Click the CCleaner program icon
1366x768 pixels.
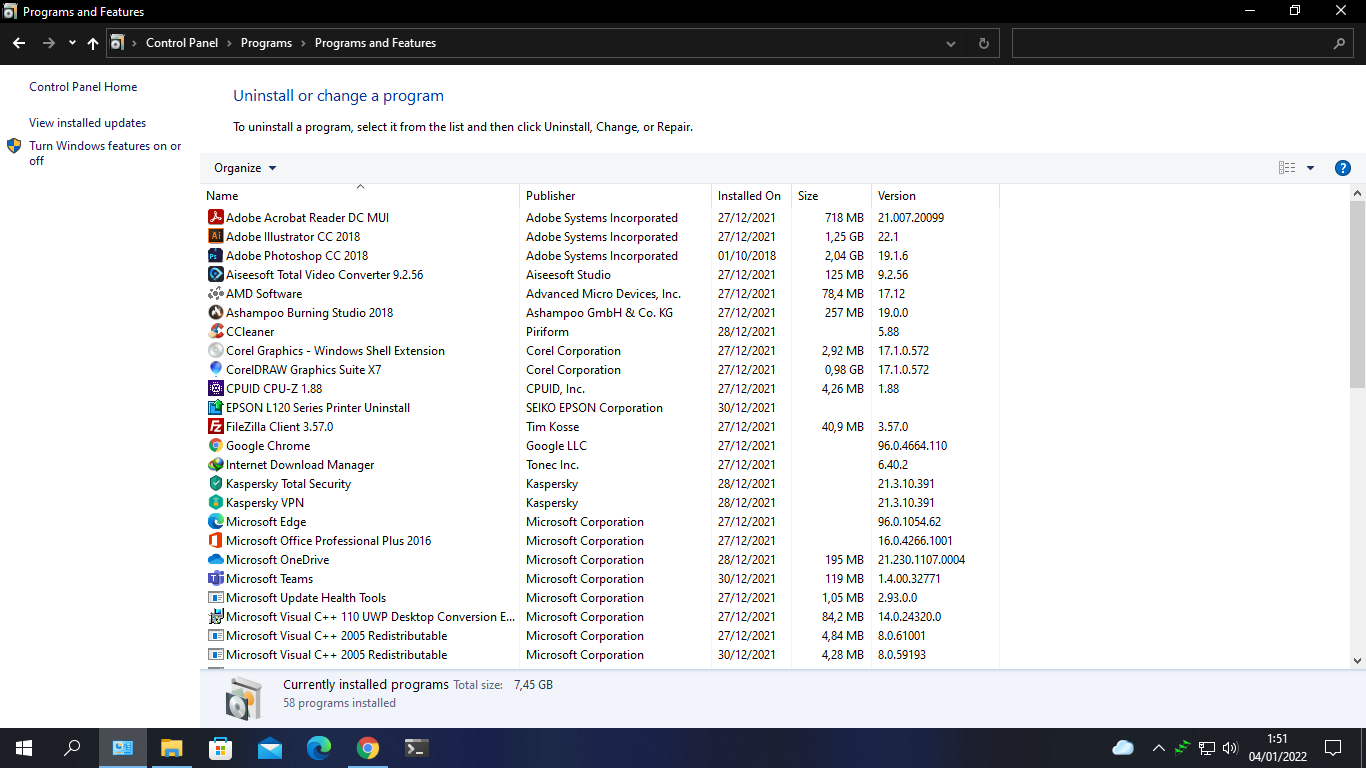(215, 332)
